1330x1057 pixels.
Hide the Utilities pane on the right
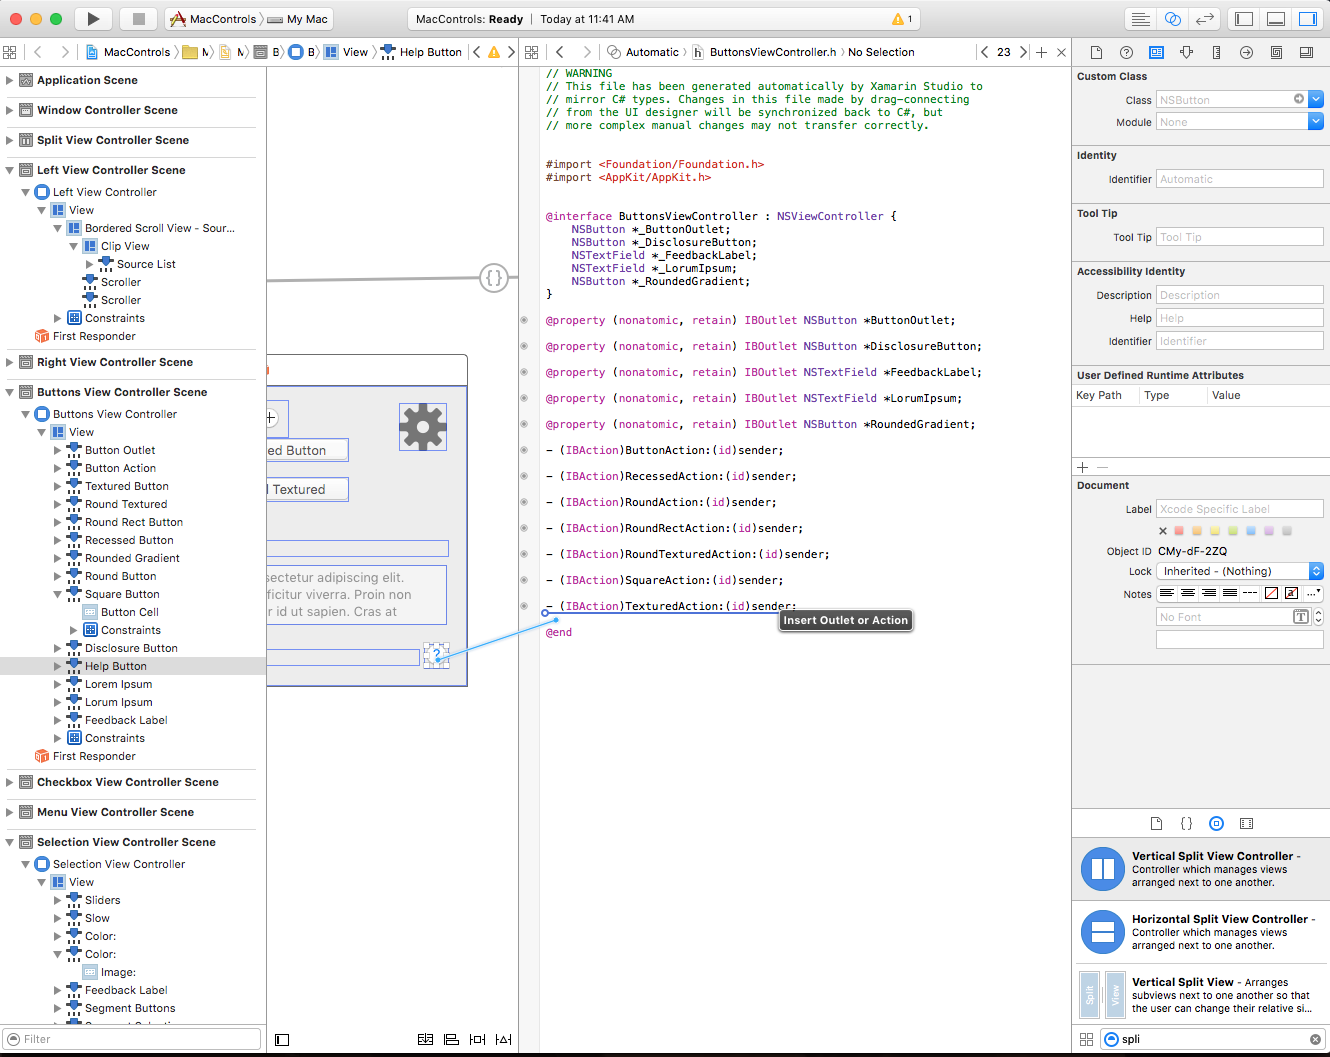(1308, 19)
